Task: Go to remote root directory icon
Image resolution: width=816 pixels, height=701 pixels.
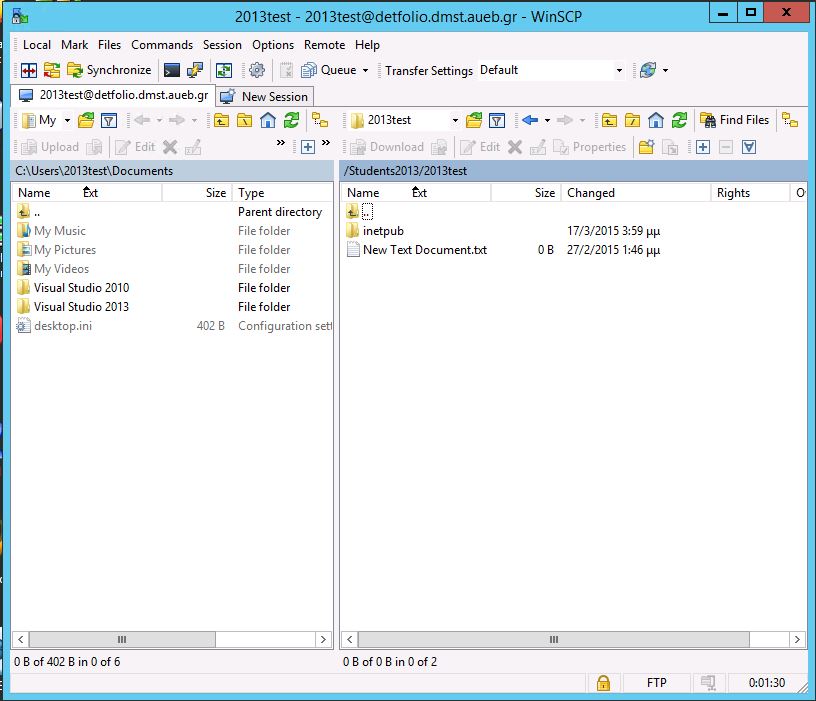Action: pos(632,121)
